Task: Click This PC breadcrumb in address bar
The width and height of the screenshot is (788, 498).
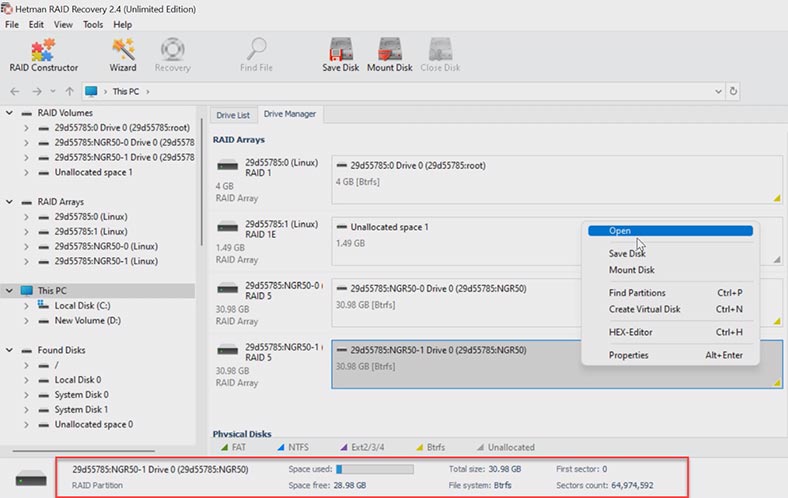Action: click(x=126, y=91)
